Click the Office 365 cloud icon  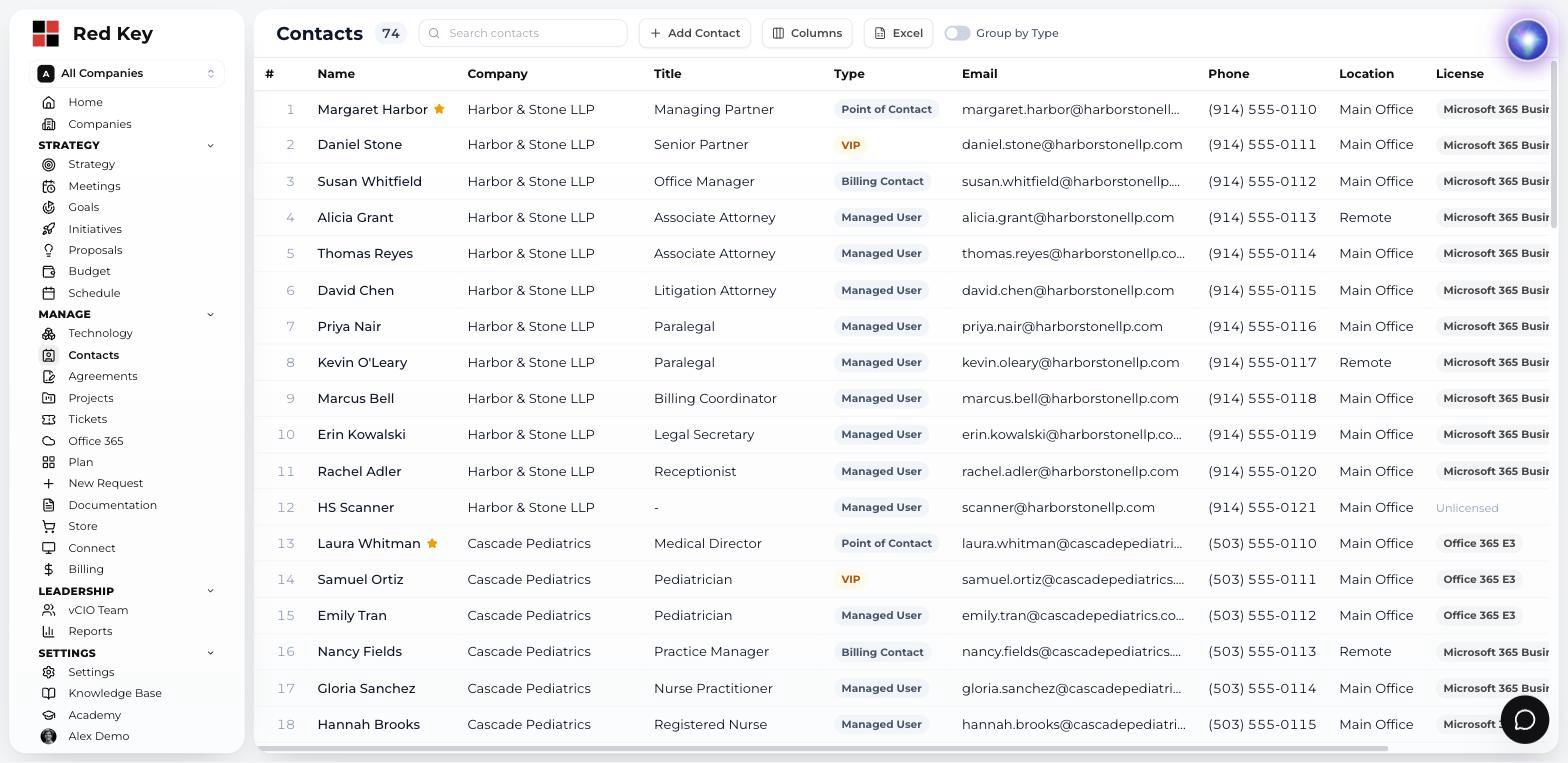coord(48,441)
